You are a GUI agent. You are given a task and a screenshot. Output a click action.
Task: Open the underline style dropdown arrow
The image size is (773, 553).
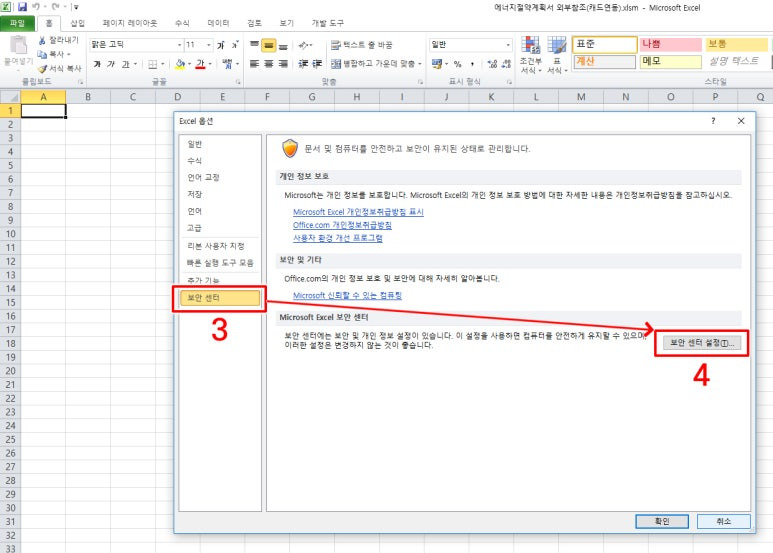pos(136,64)
